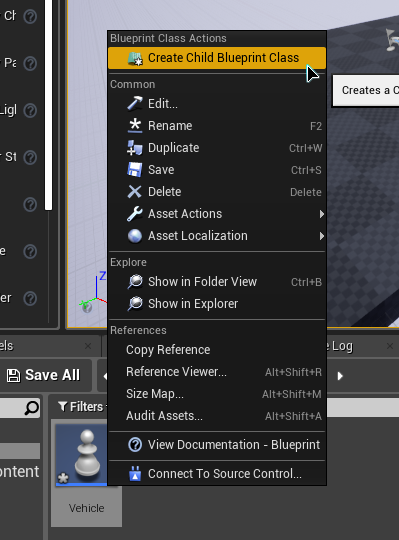Screen dimensions: 399x540
Task: Choose Show in Folder View
Action: pyautogui.click(x=217, y=282)
